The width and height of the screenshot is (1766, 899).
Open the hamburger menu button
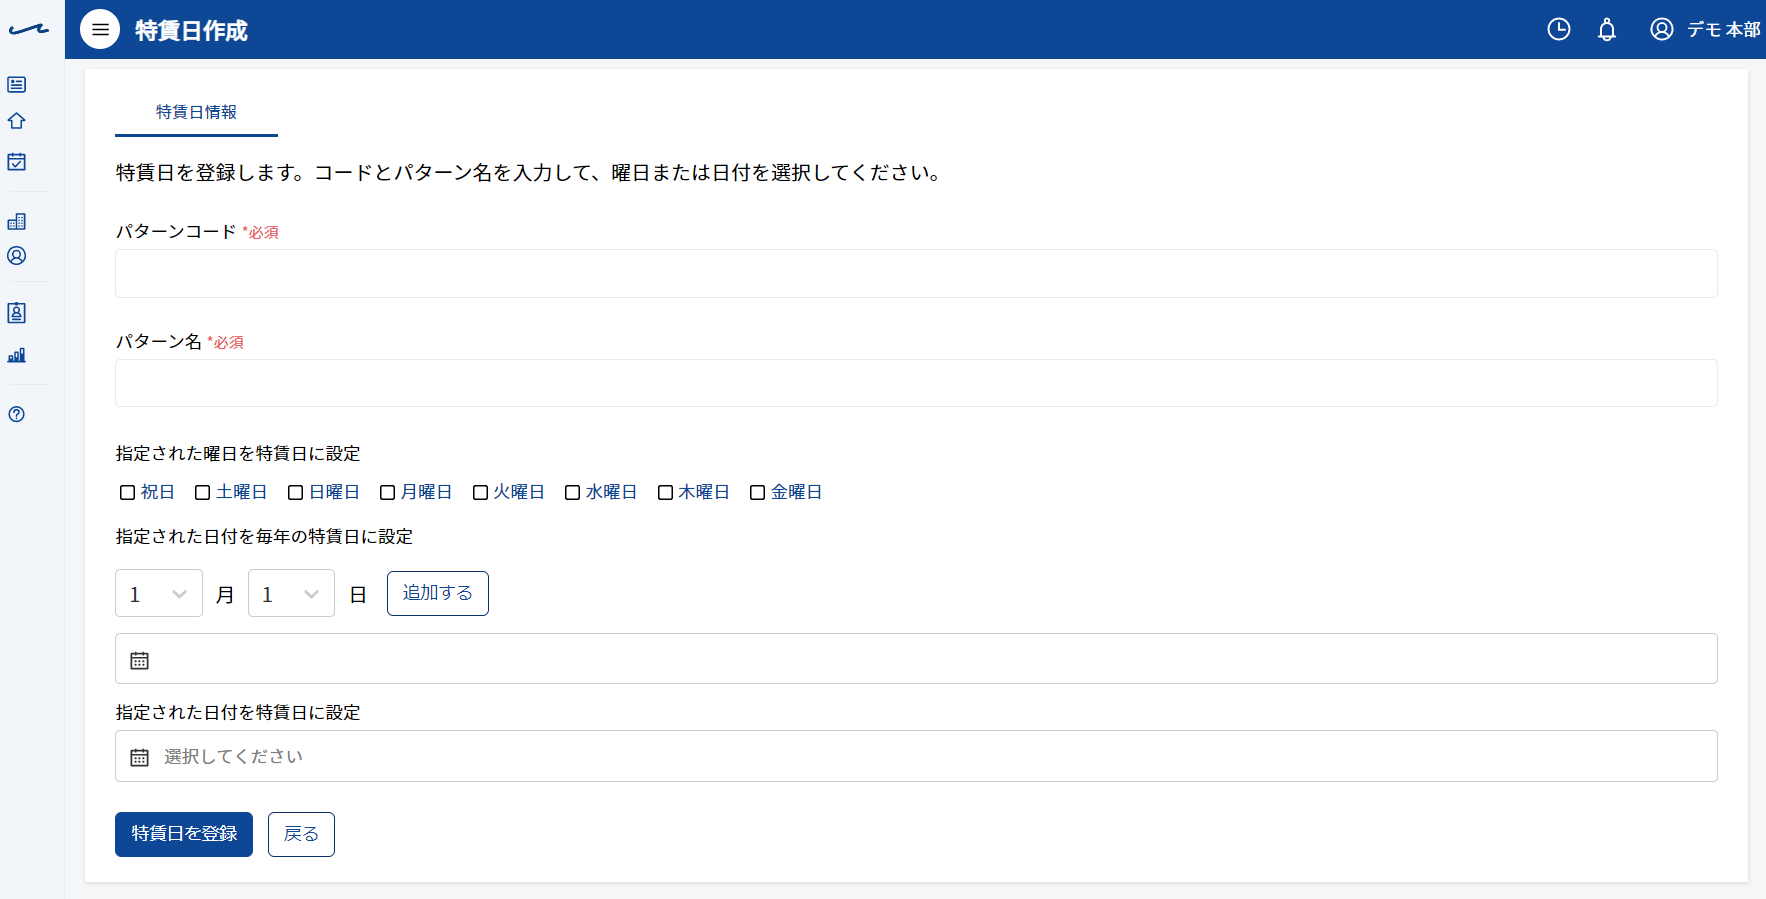click(100, 30)
